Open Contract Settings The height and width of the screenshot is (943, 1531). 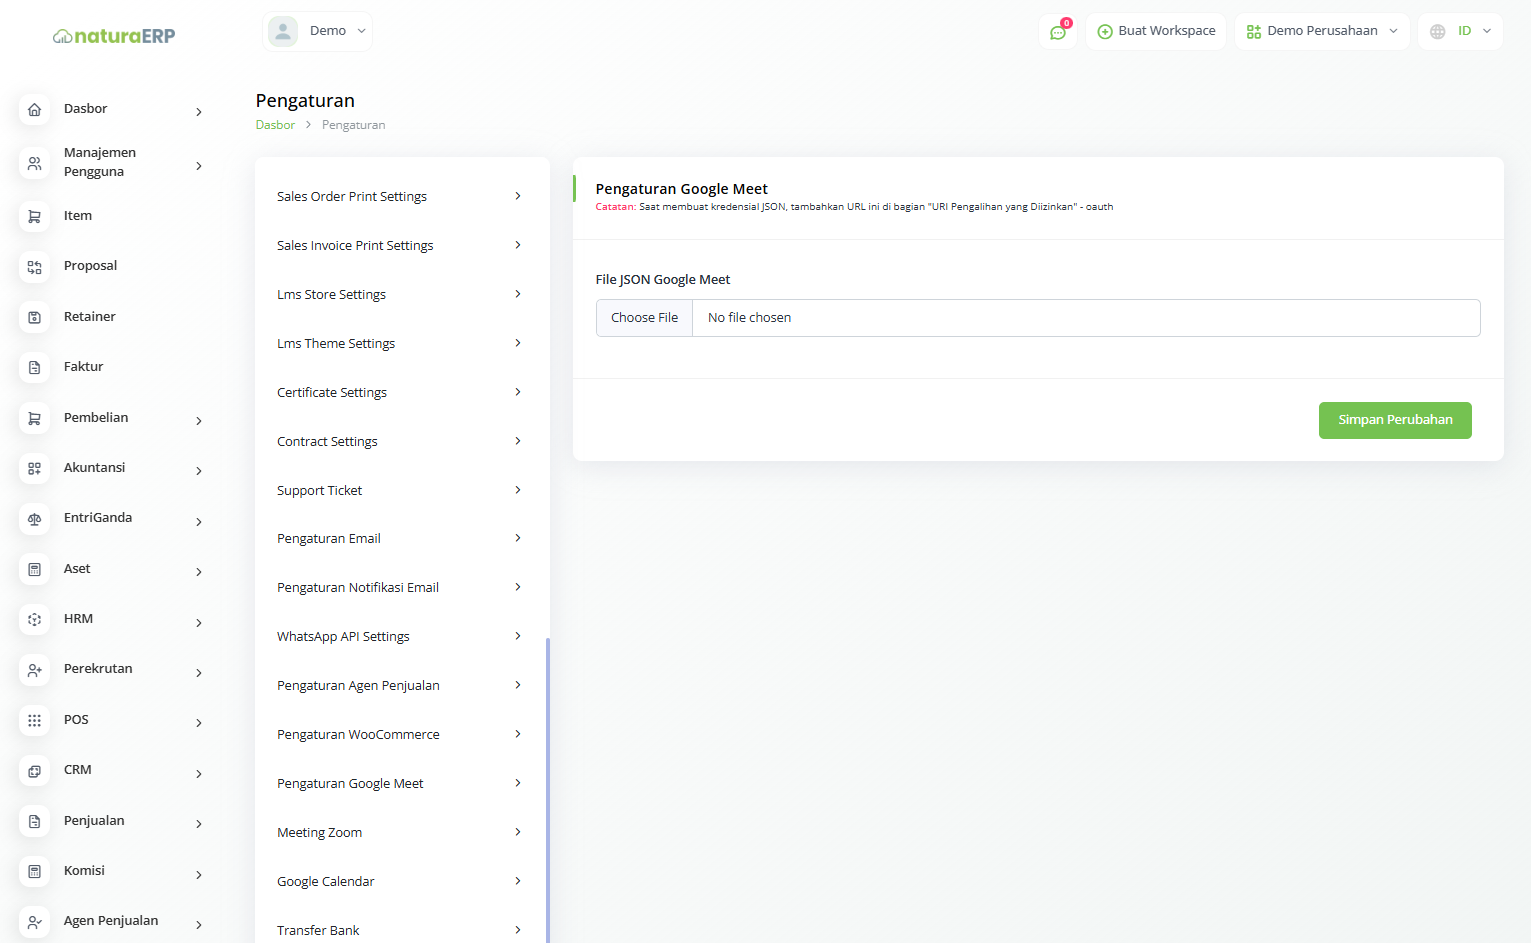tap(400, 441)
